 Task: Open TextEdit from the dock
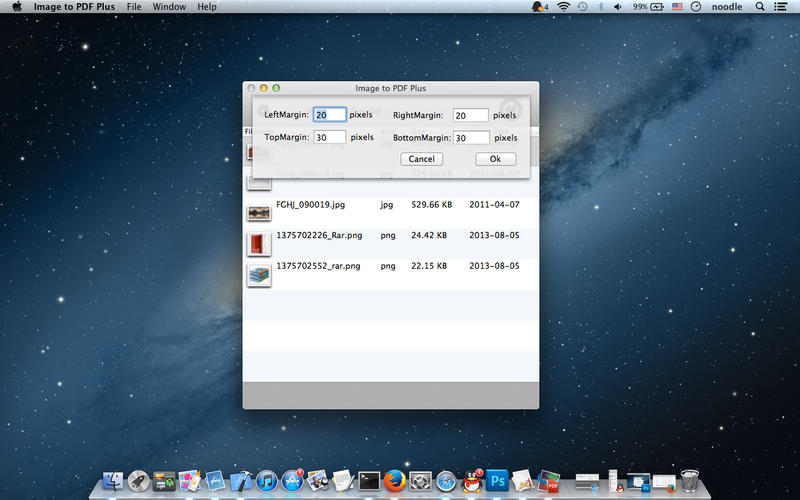[x=343, y=481]
